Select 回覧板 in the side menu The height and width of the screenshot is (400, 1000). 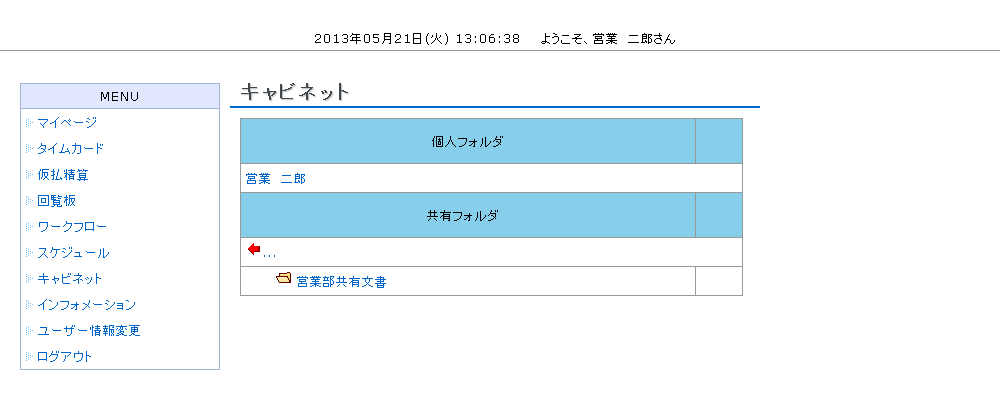tap(57, 201)
